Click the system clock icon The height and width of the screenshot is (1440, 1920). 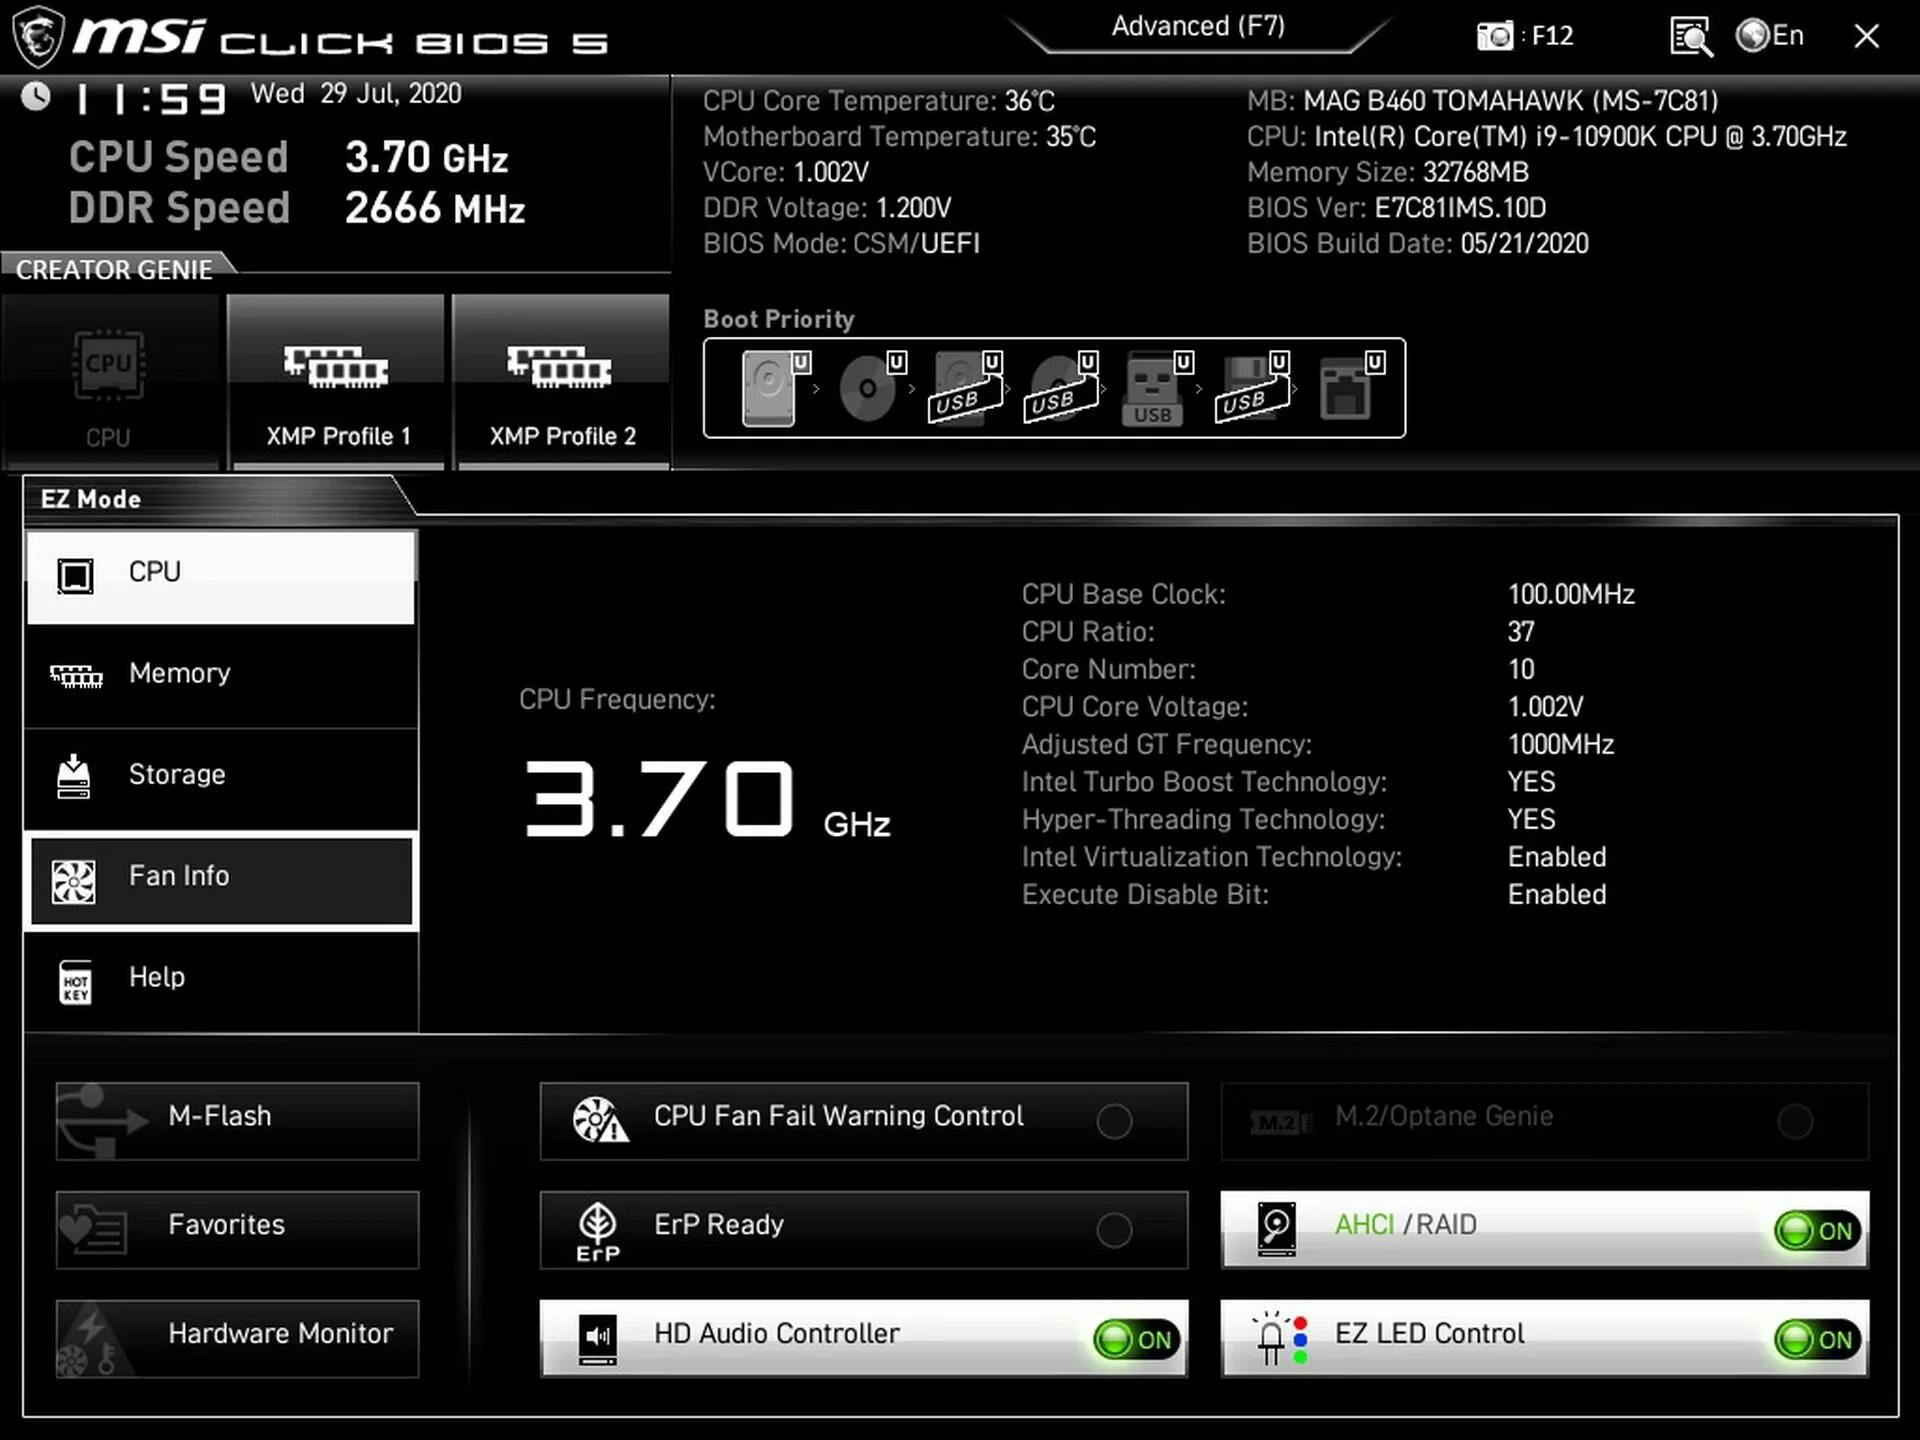click(36, 97)
